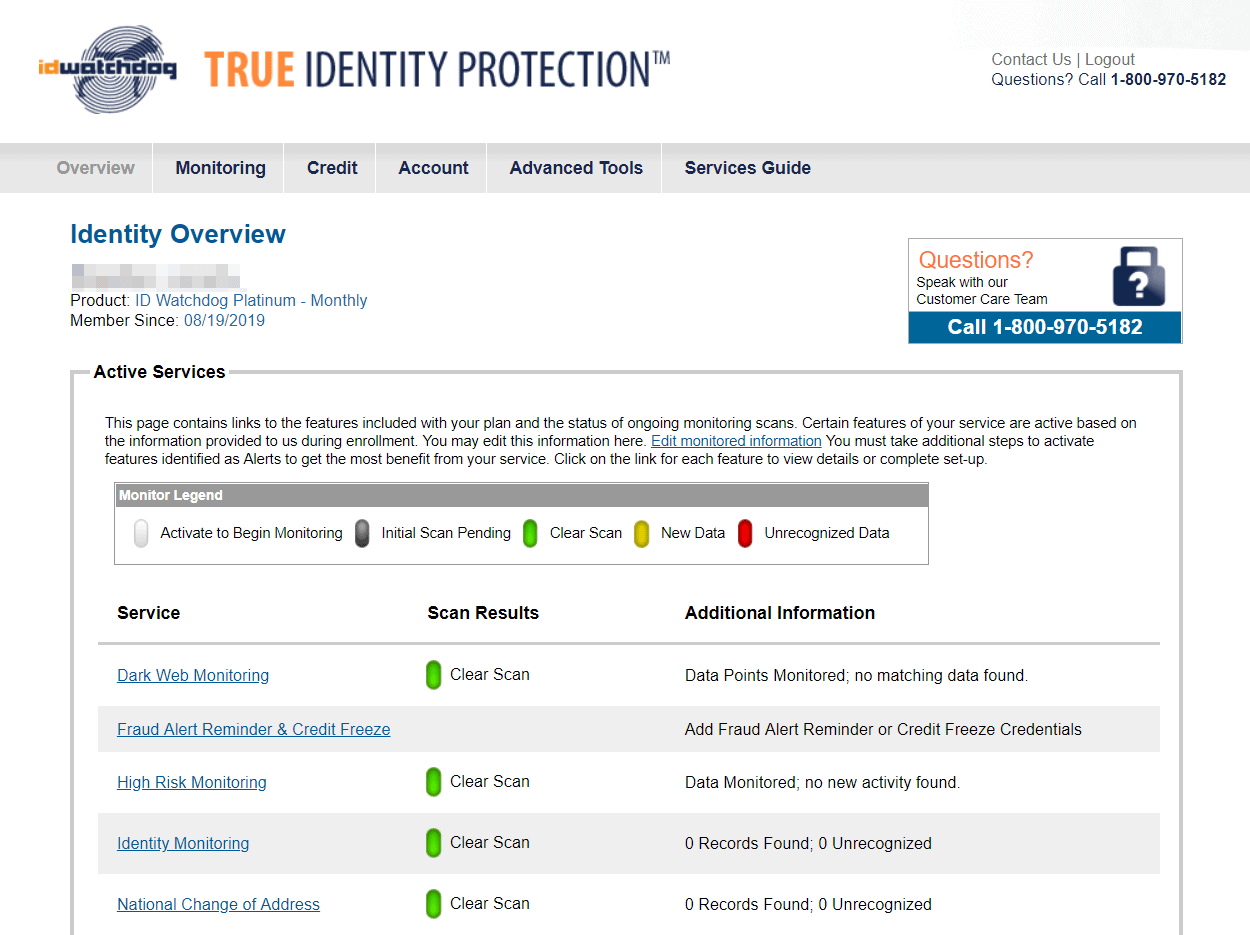Image resolution: width=1250 pixels, height=935 pixels.
Task: Click the yellow New Data legend icon
Action: [x=642, y=534]
